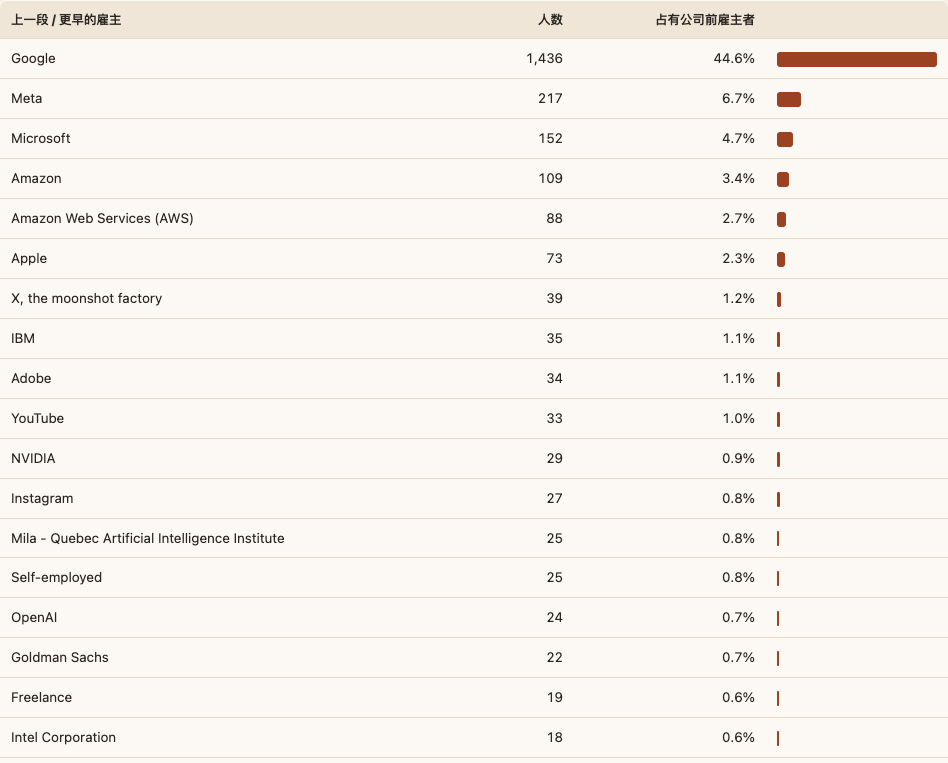
Task: Click Google's 44.6% value
Action: pyautogui.click(x=734, y=59)
